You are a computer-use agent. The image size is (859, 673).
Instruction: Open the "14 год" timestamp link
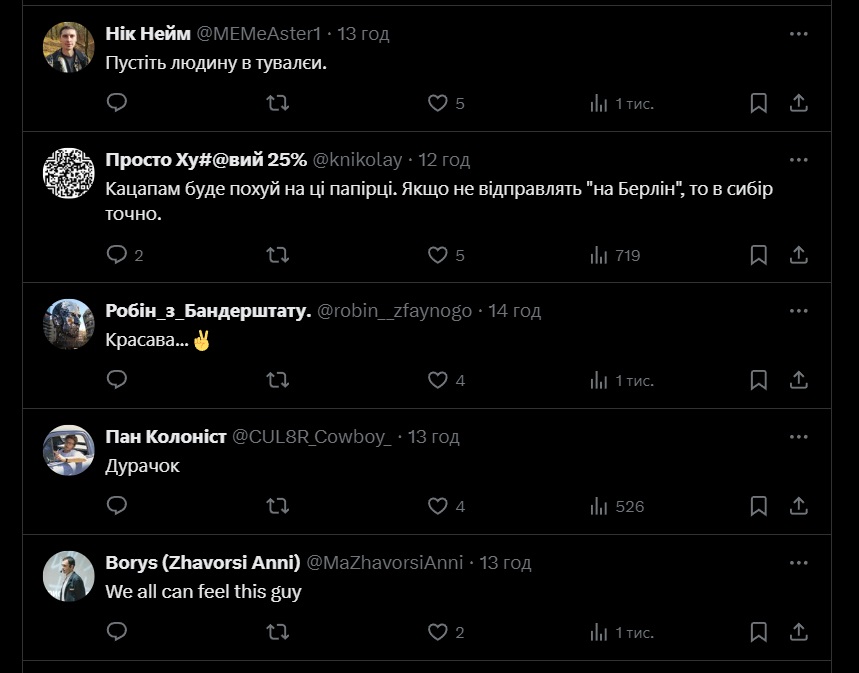point(514,311)
